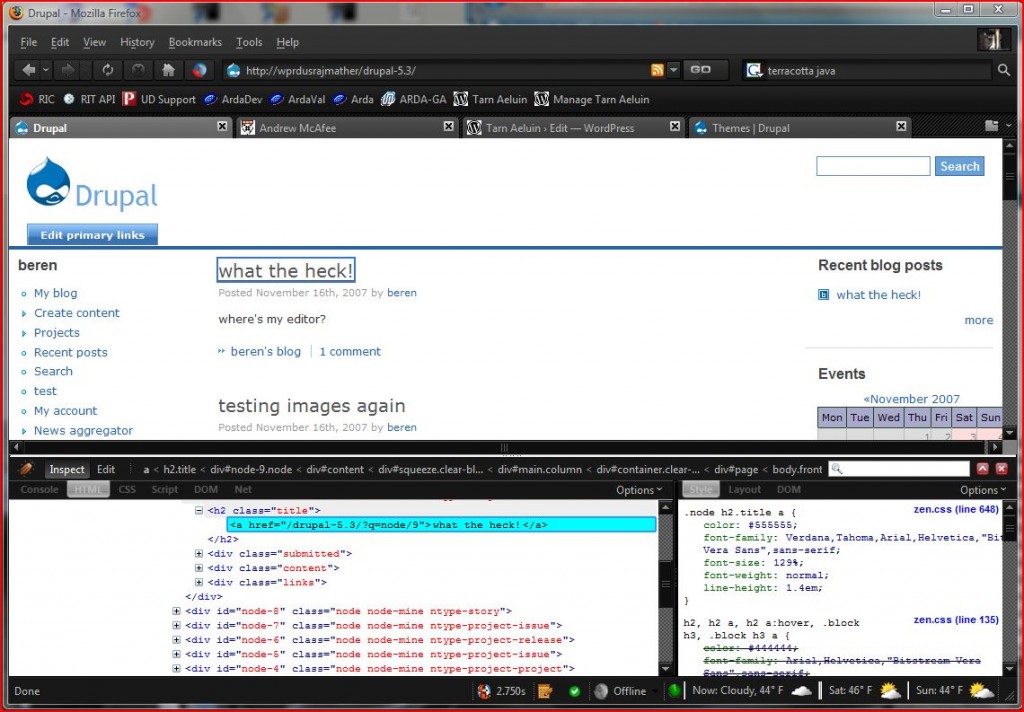Click the Home icon in the browser toolbar

(x=168, y=70)
